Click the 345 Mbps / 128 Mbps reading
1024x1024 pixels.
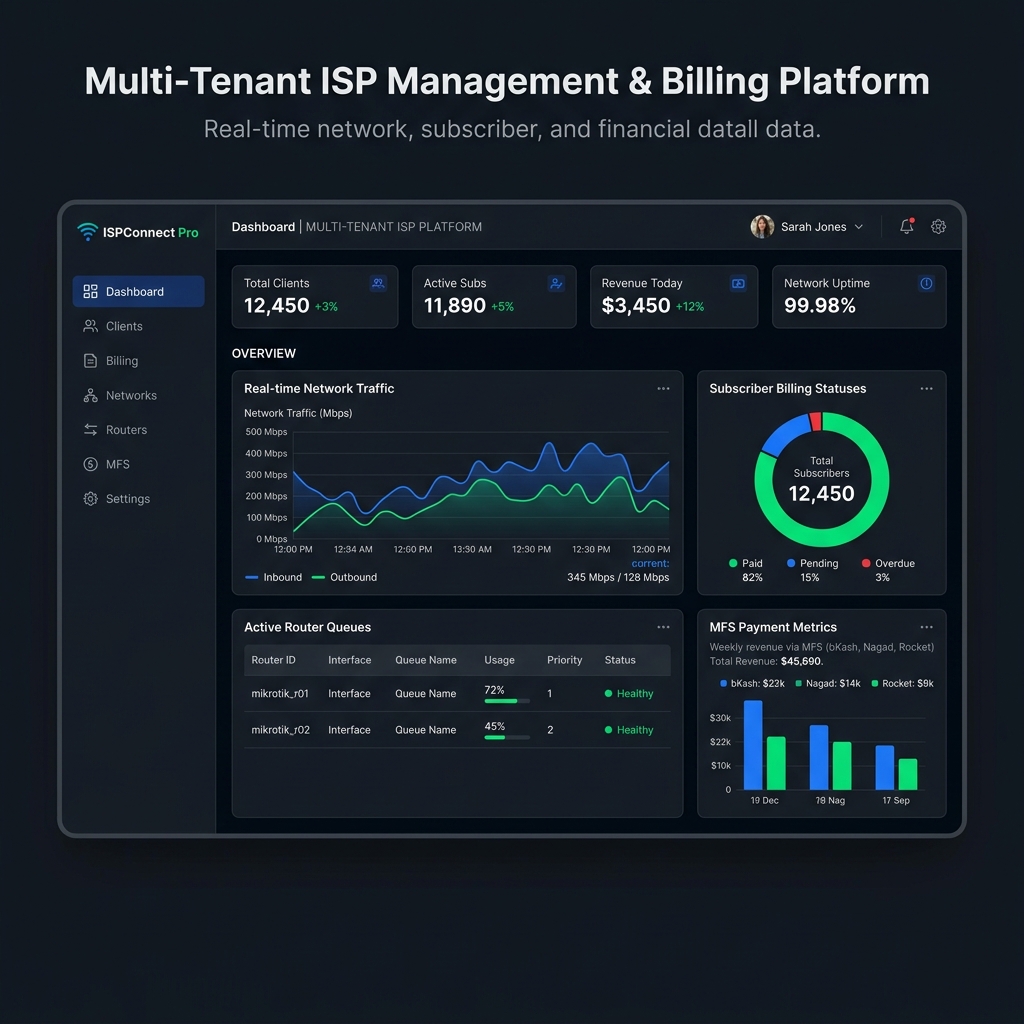(x=618, y=577)
